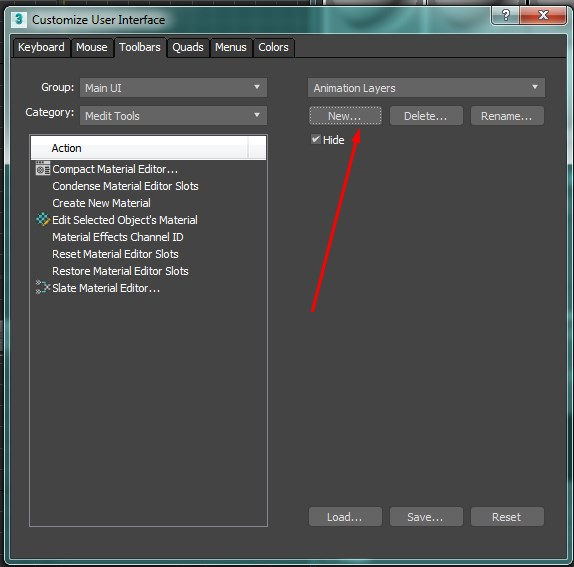Select Edit Selected Object's Material row text
This screenshot has height=567, width=574.
[x=125, y=220]
